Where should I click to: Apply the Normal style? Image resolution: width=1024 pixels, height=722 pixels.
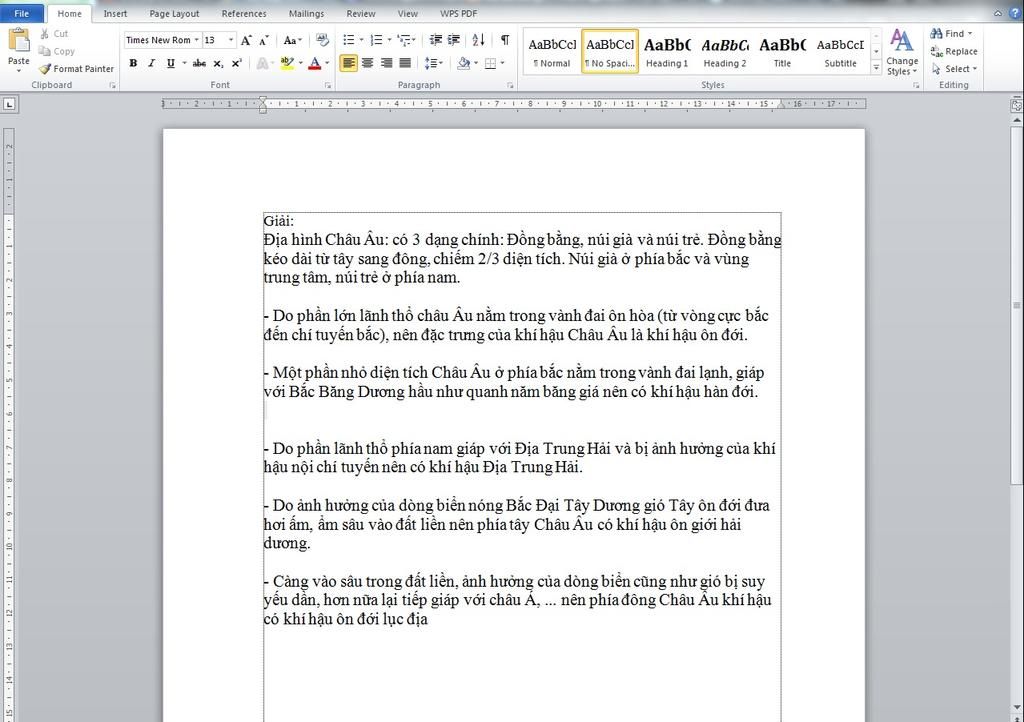[x=552, y=52]
